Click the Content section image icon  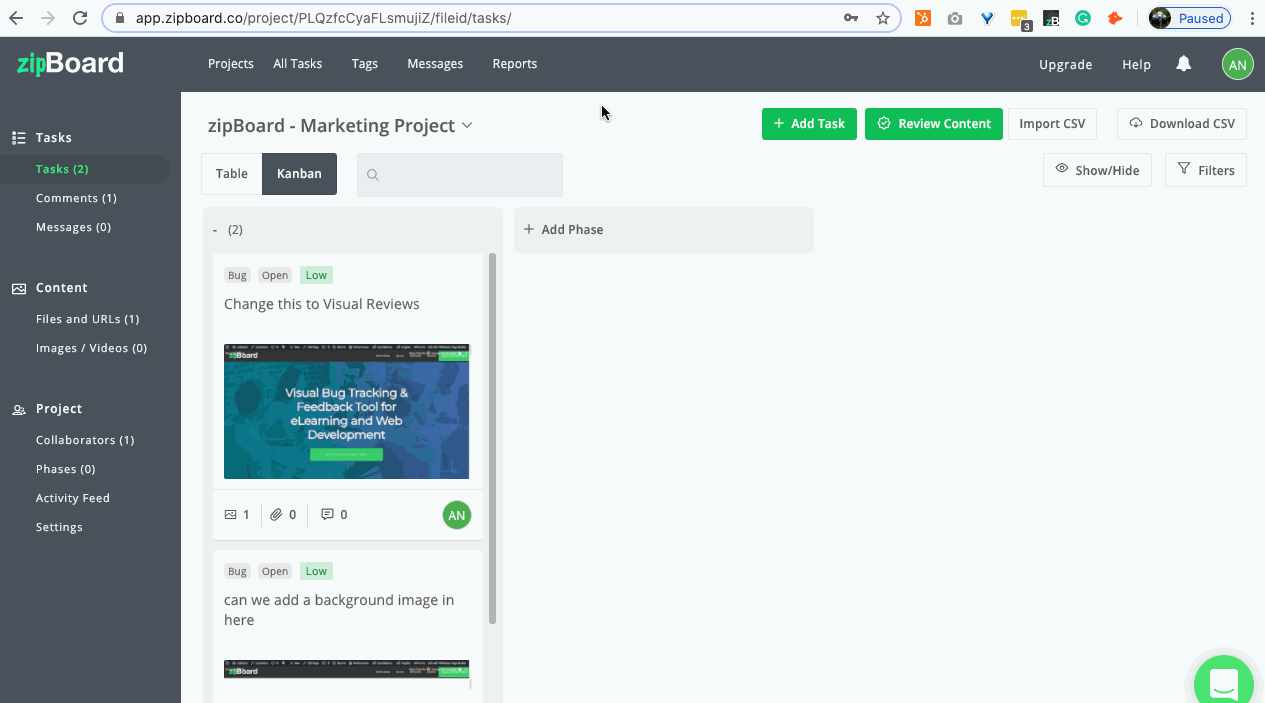coord(18,288)
